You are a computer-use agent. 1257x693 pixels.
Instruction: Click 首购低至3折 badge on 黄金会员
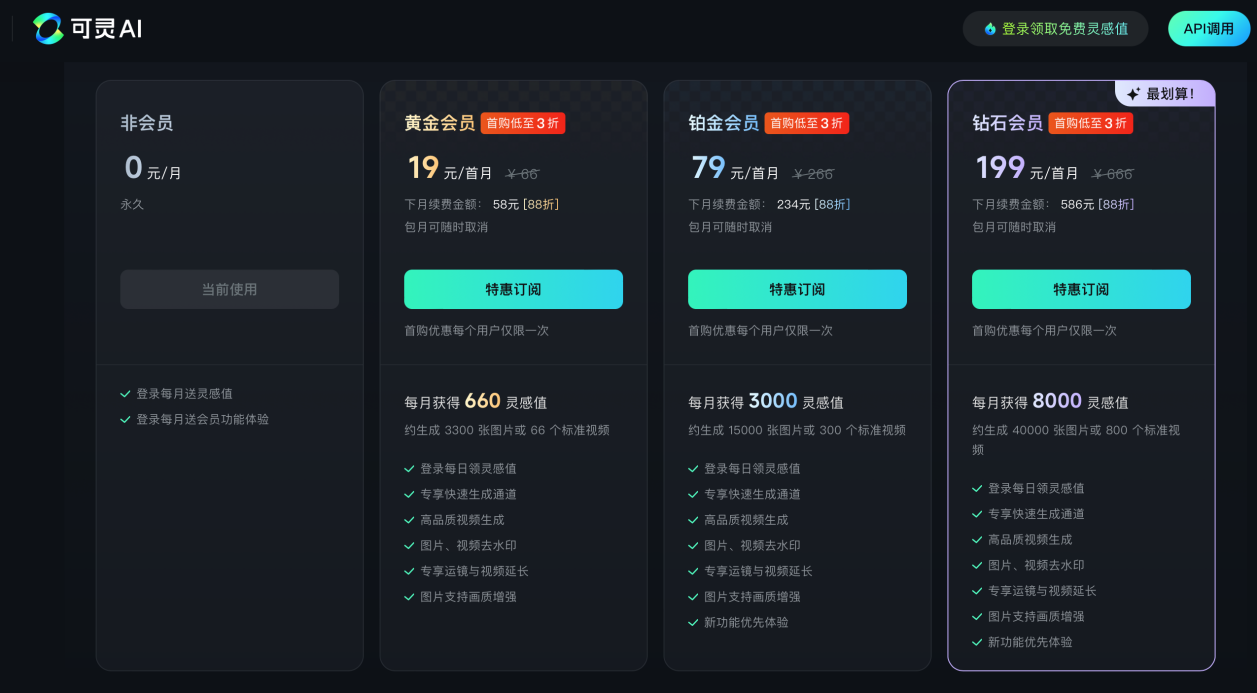coord(523,123)
